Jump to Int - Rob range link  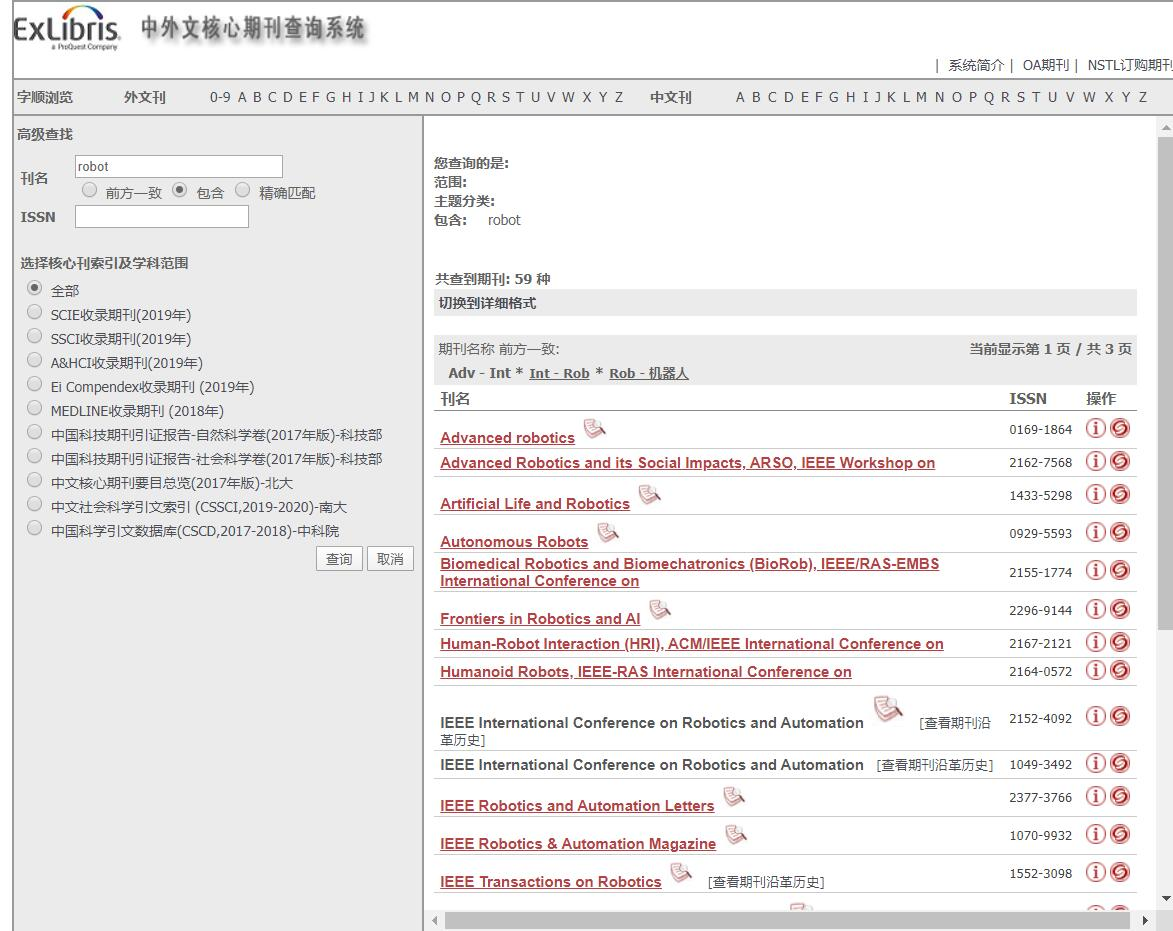(559, 373)
